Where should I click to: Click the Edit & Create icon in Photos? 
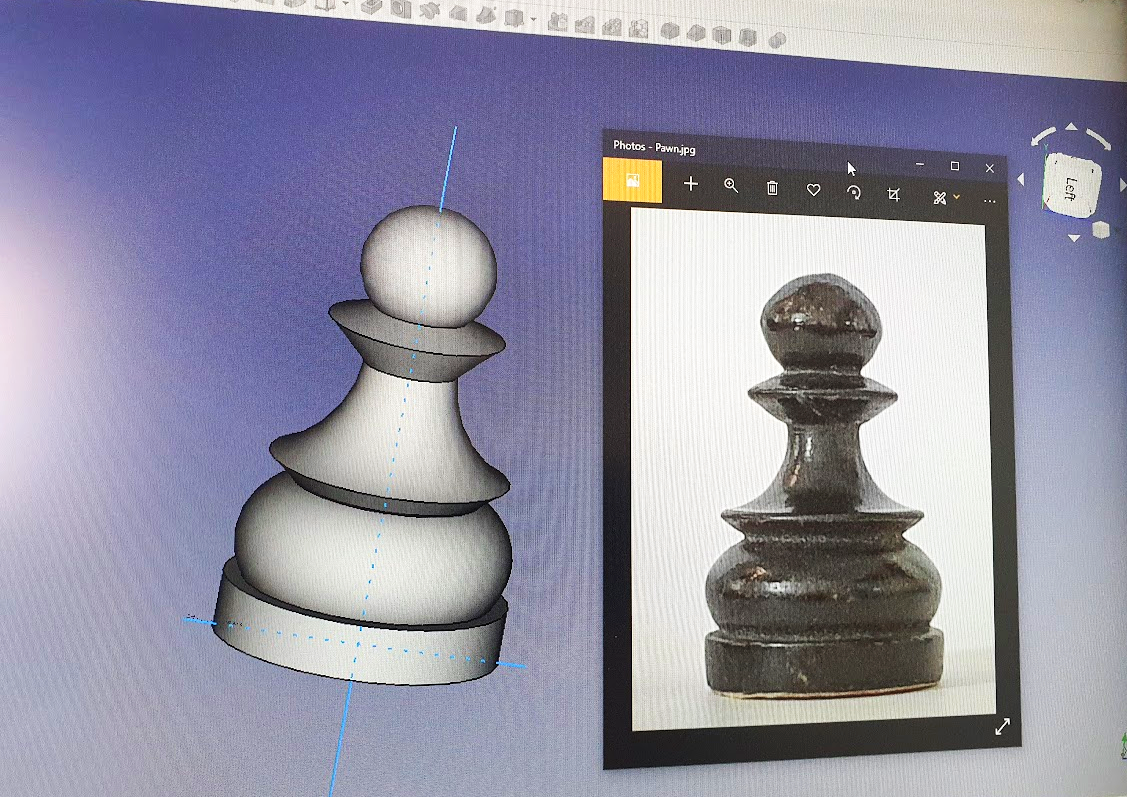tap(939, 198)
